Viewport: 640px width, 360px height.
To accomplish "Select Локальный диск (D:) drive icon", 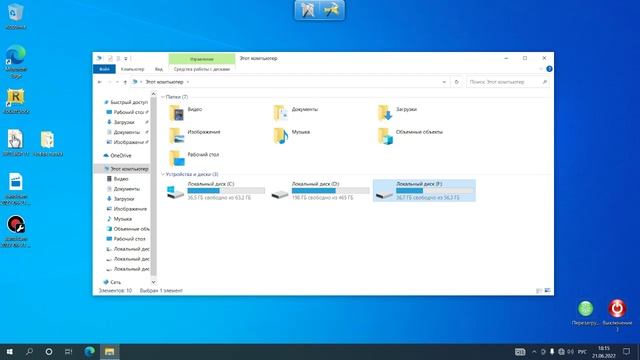I will coord(280,193).
